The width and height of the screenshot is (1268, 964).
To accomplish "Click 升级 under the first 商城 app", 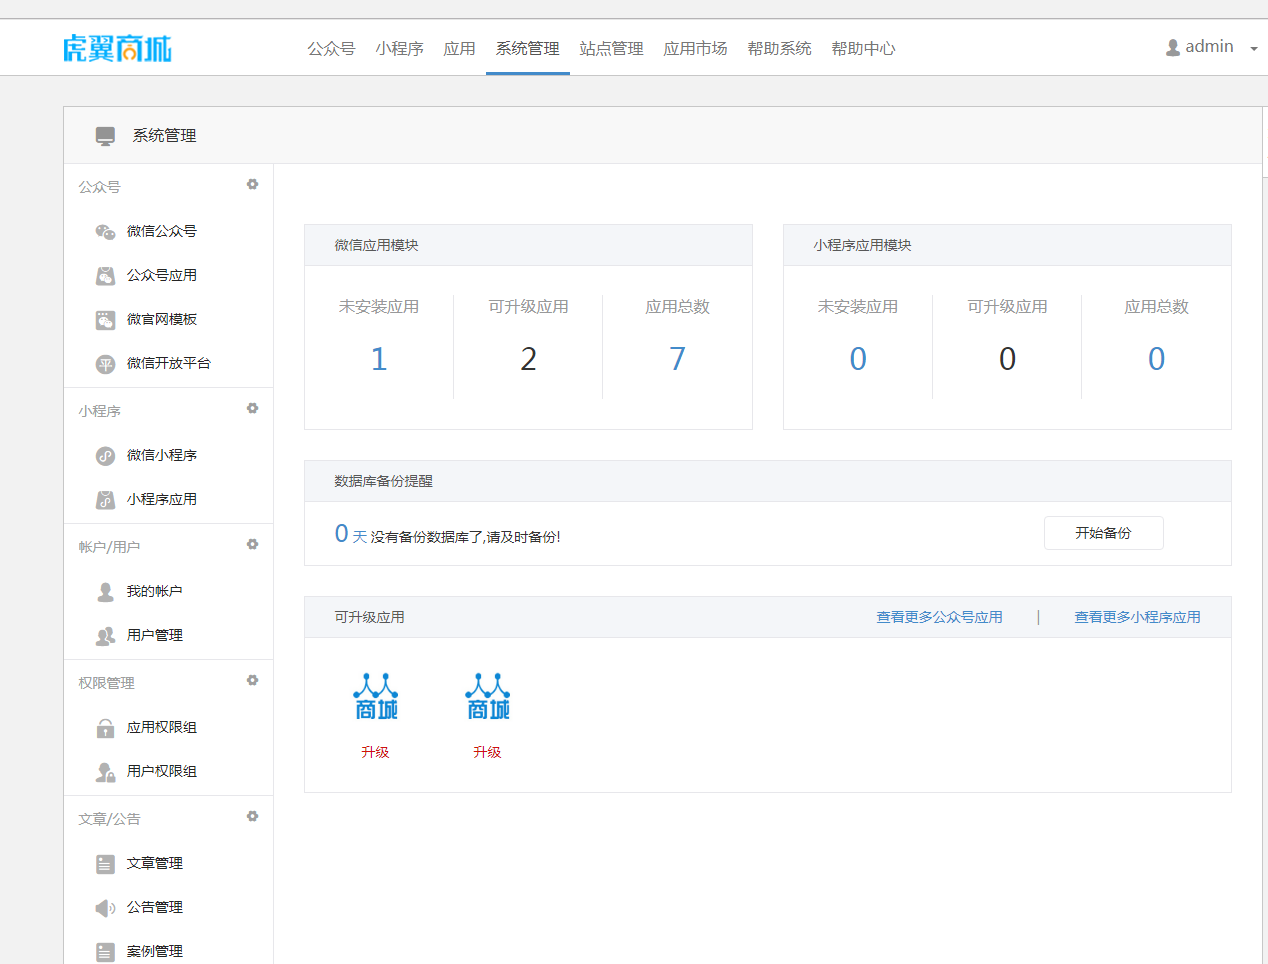I will click(375, 752).
